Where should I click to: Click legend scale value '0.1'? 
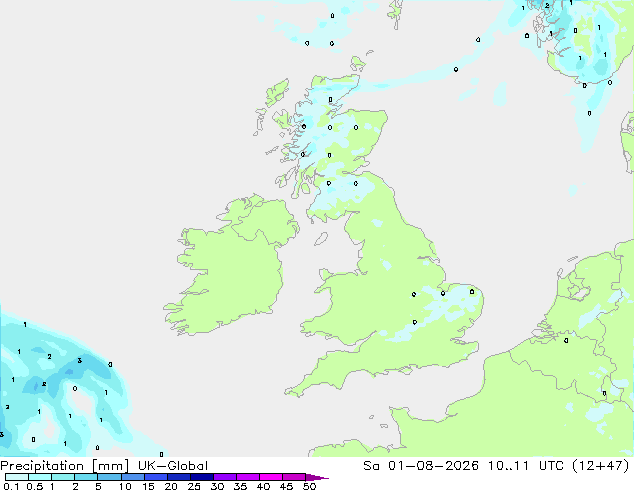click(x=11, y=486)
